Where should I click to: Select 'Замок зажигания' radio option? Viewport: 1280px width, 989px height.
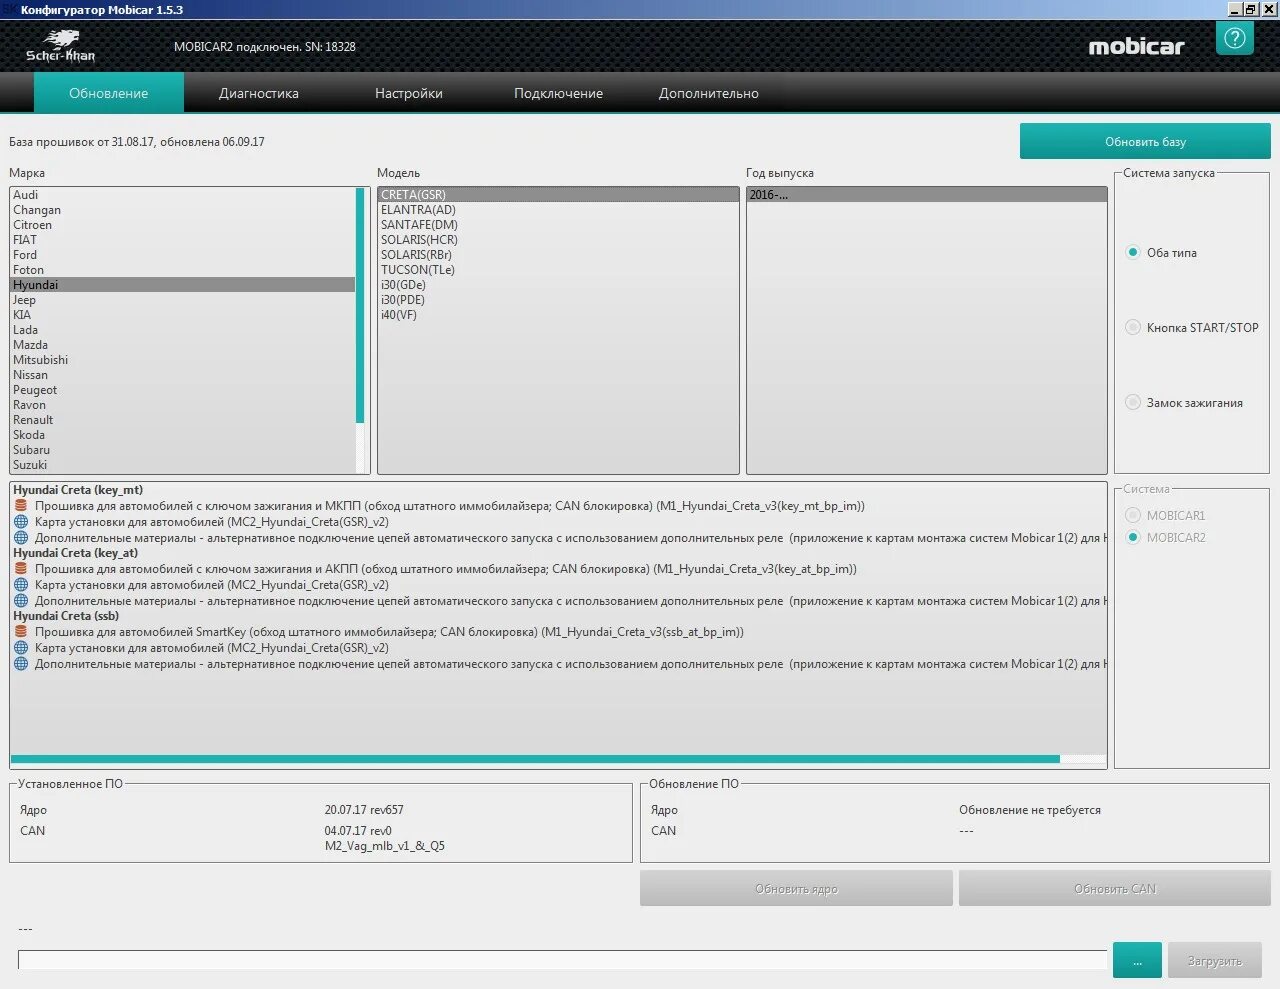[x=1133, y=402]
